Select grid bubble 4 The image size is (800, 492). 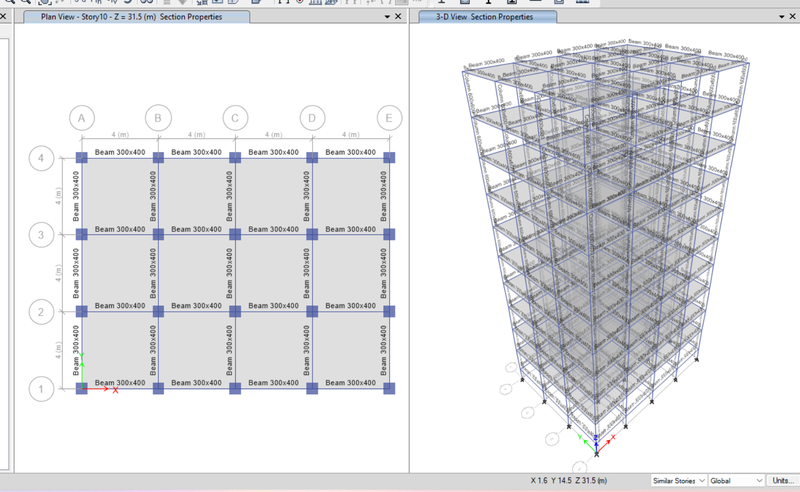(x=41, y=158)
